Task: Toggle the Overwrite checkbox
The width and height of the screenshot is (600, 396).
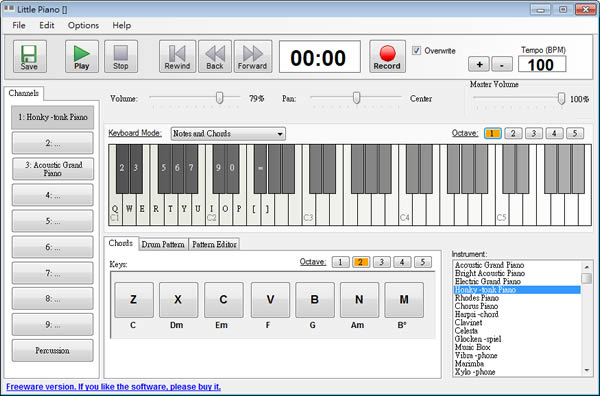Action: [x=417, y=51]
